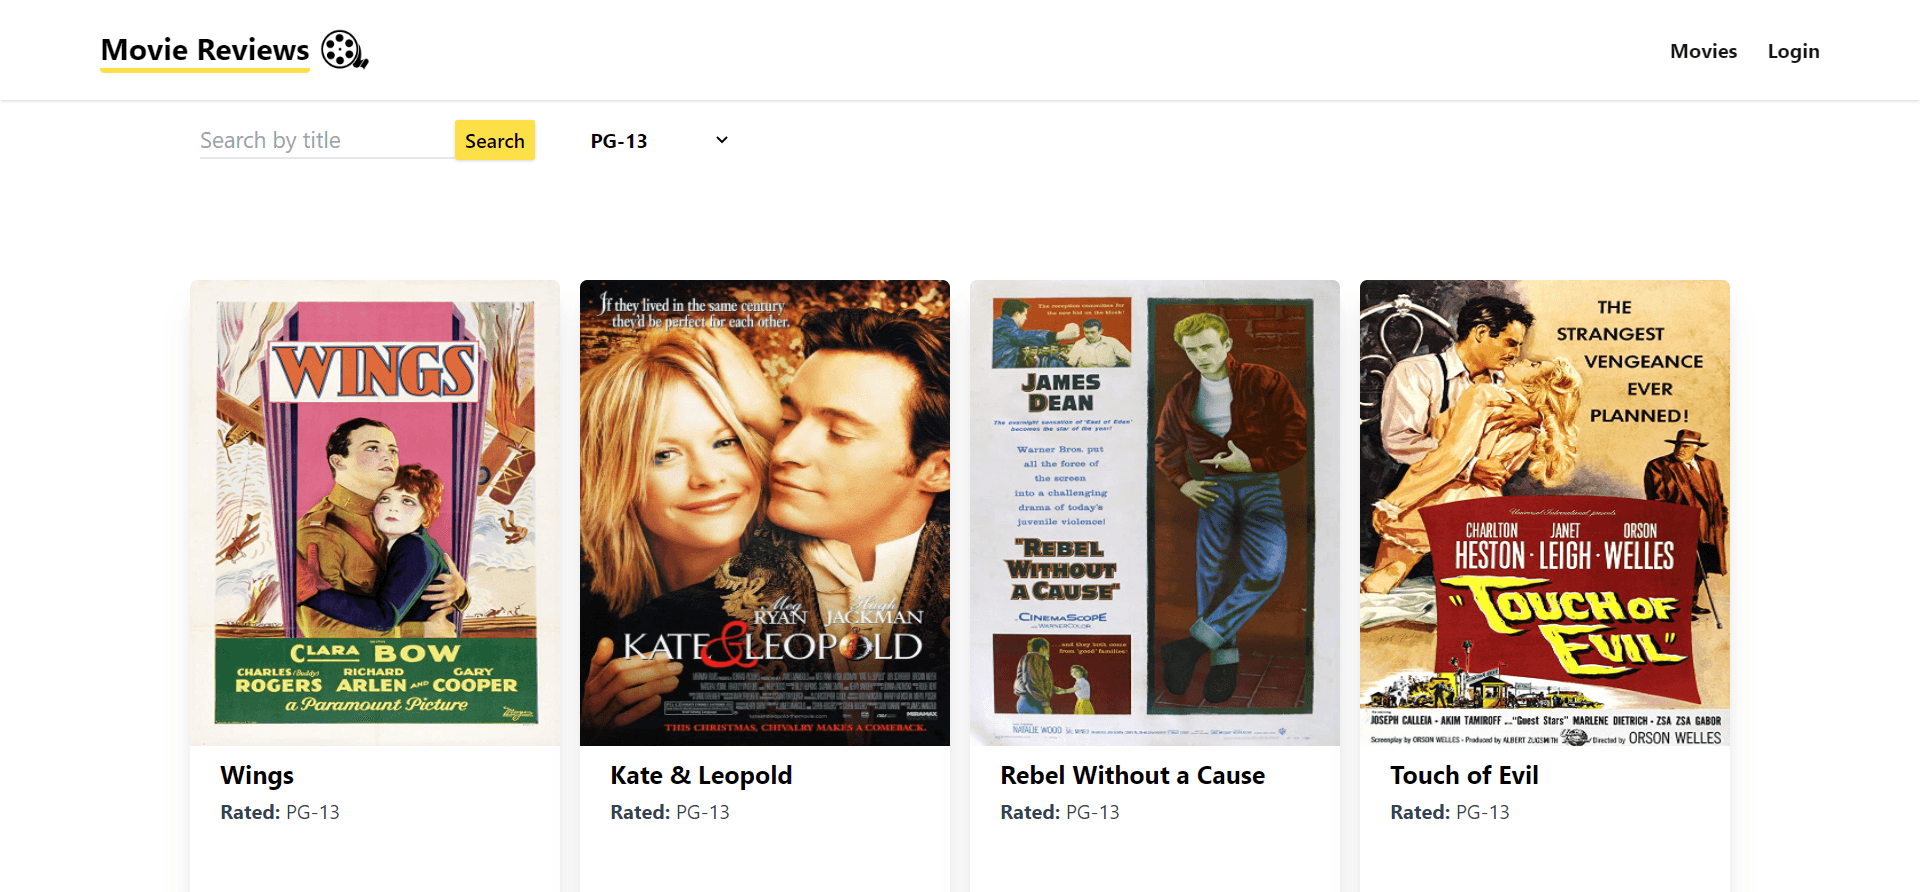Click the Rebel Without a Cause title
The width and height of the screenshot is (1920, 892).
point(1132,775)
